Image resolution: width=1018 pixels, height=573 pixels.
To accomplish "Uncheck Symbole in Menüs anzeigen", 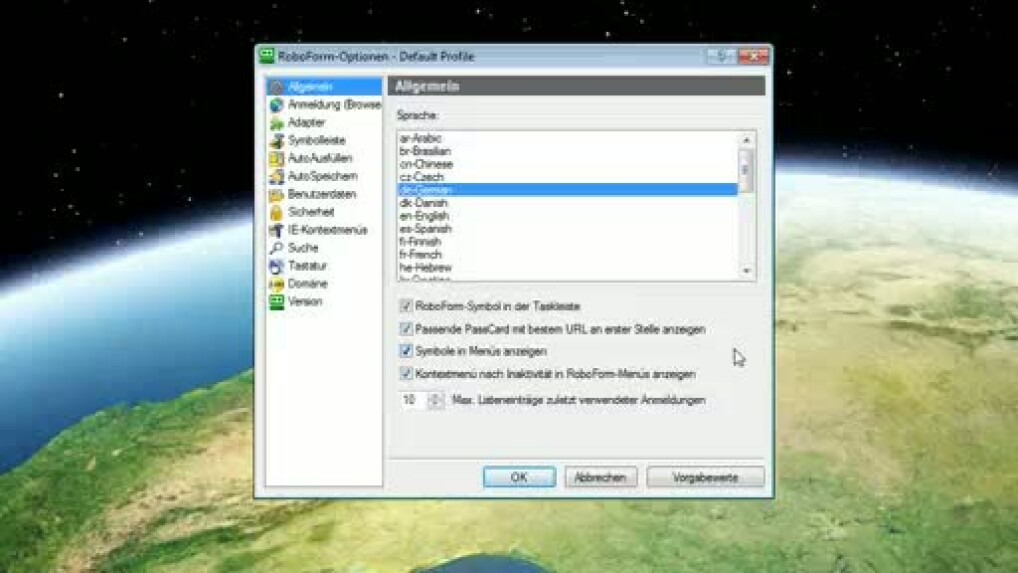I will (x=406, y=351).
